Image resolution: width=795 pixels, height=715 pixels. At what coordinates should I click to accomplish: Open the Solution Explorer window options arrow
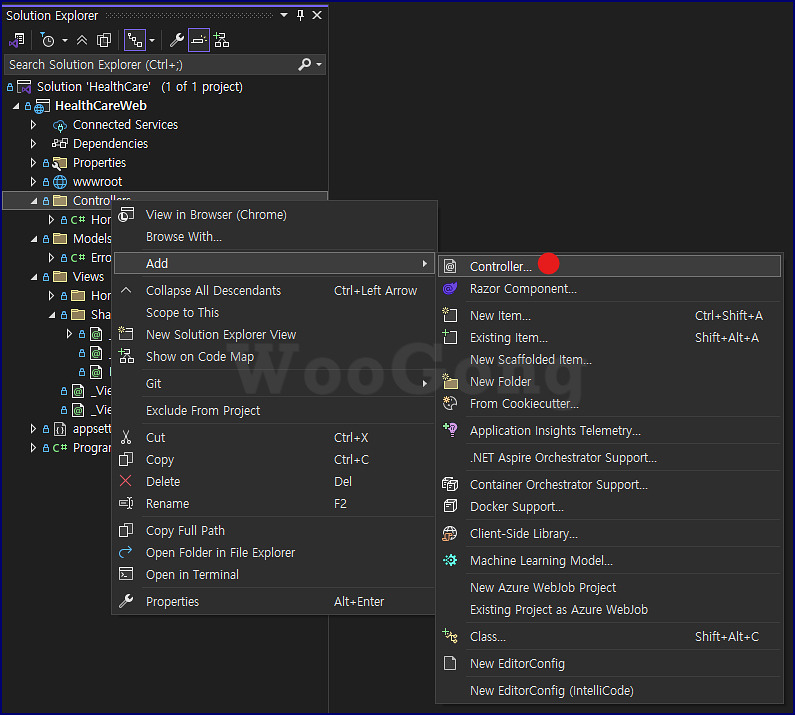[284, 15]
